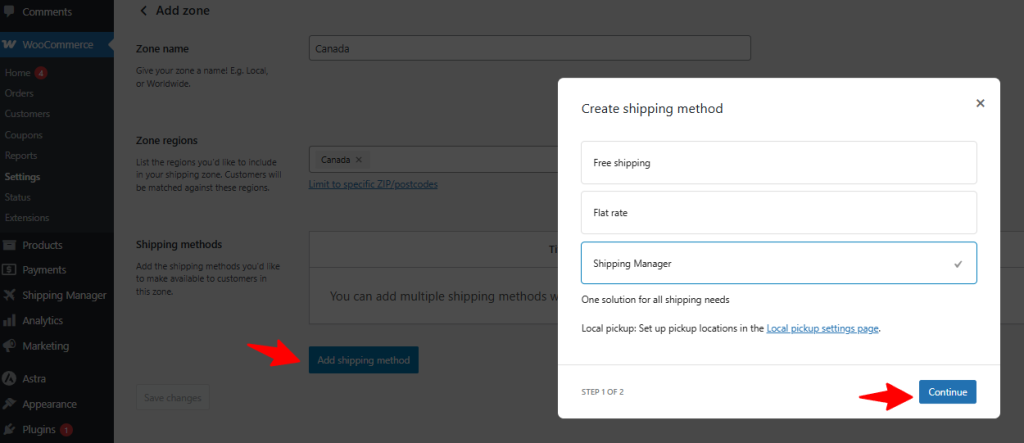This screenshot has width=1024, height=443.
Task: Click the Shipping Manager airplane icon
Action: click(9, 295)
